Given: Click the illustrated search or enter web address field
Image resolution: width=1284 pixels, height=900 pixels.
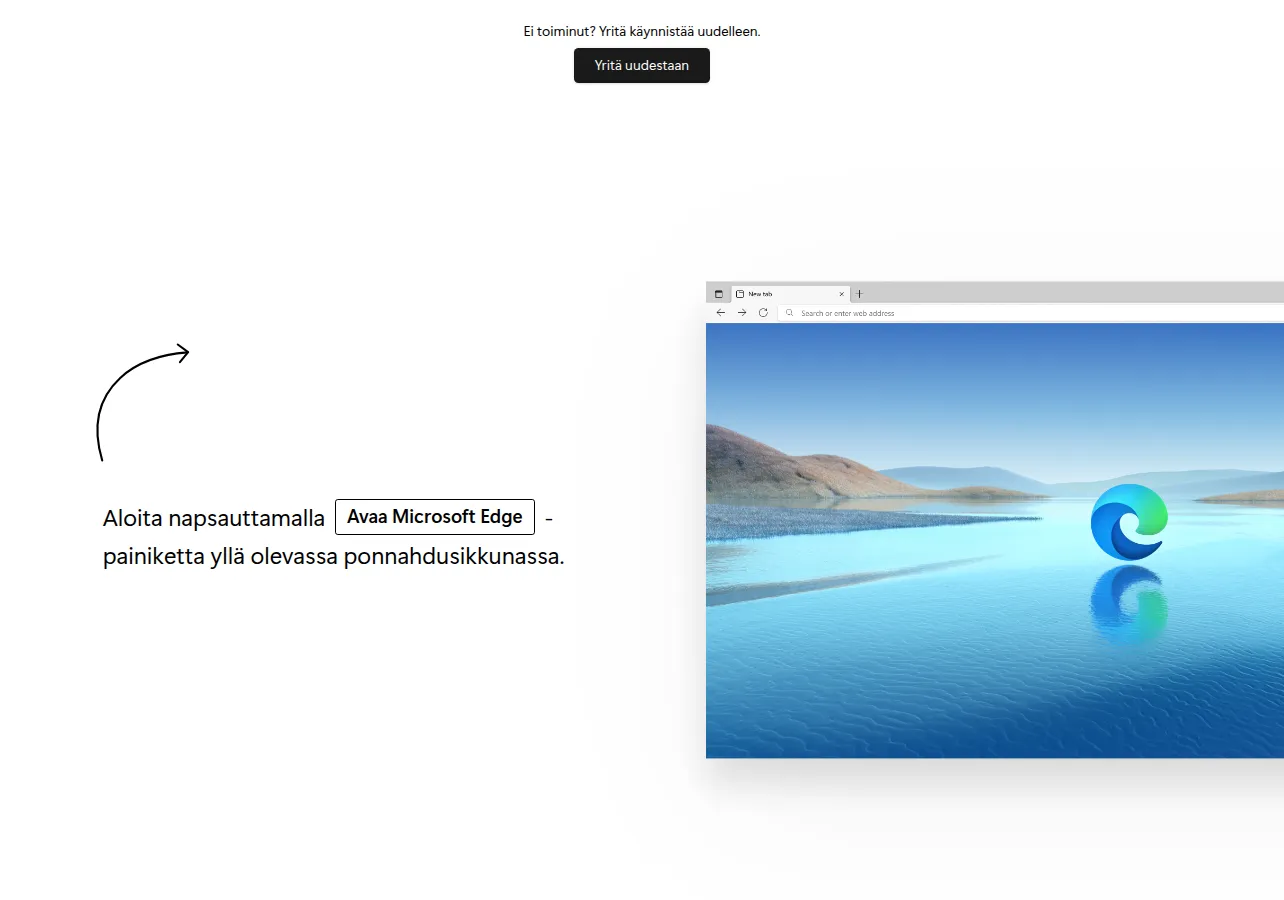Looking at the screenshot, I should (x=1031, y=313).
